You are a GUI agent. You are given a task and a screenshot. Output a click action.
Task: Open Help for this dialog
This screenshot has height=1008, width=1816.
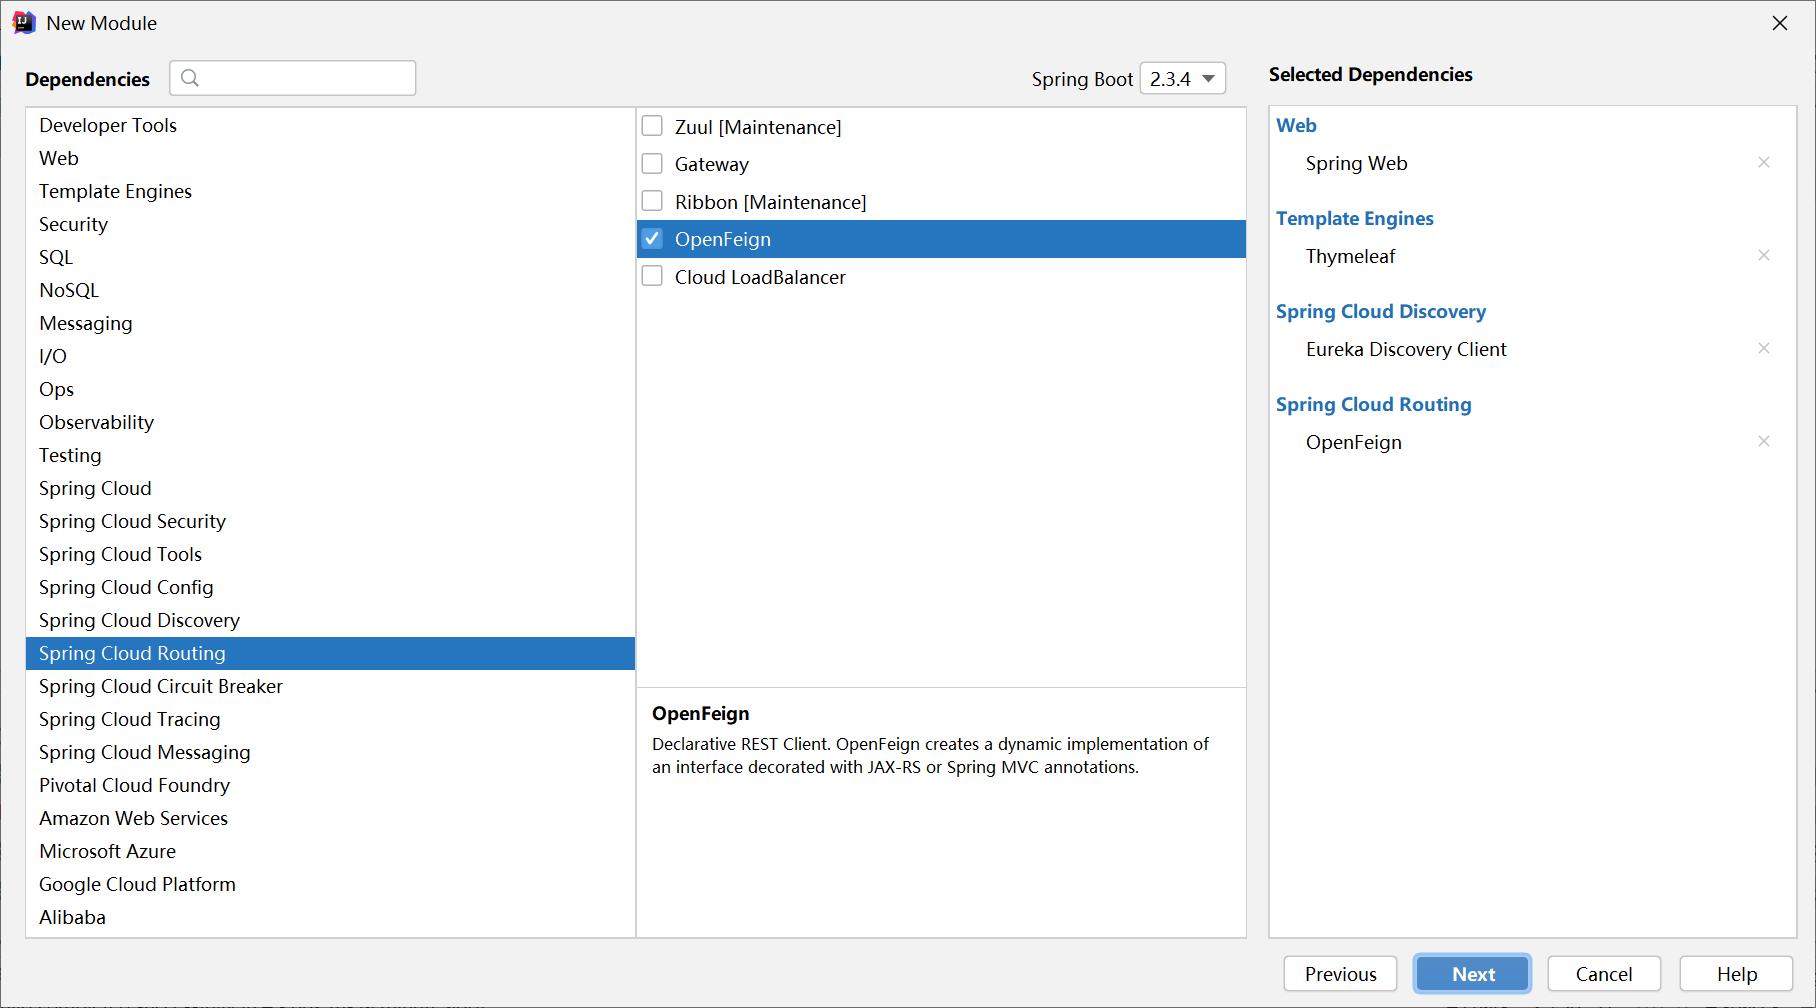pyautogui.click(x=1737, y=974)
